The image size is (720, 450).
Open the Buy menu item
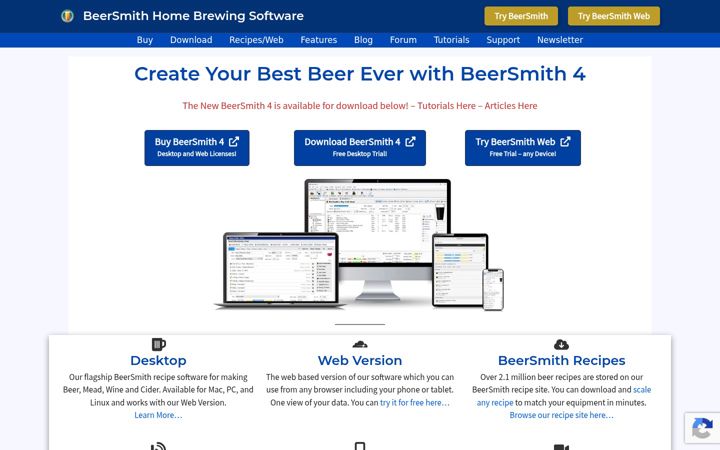[145, 40]
